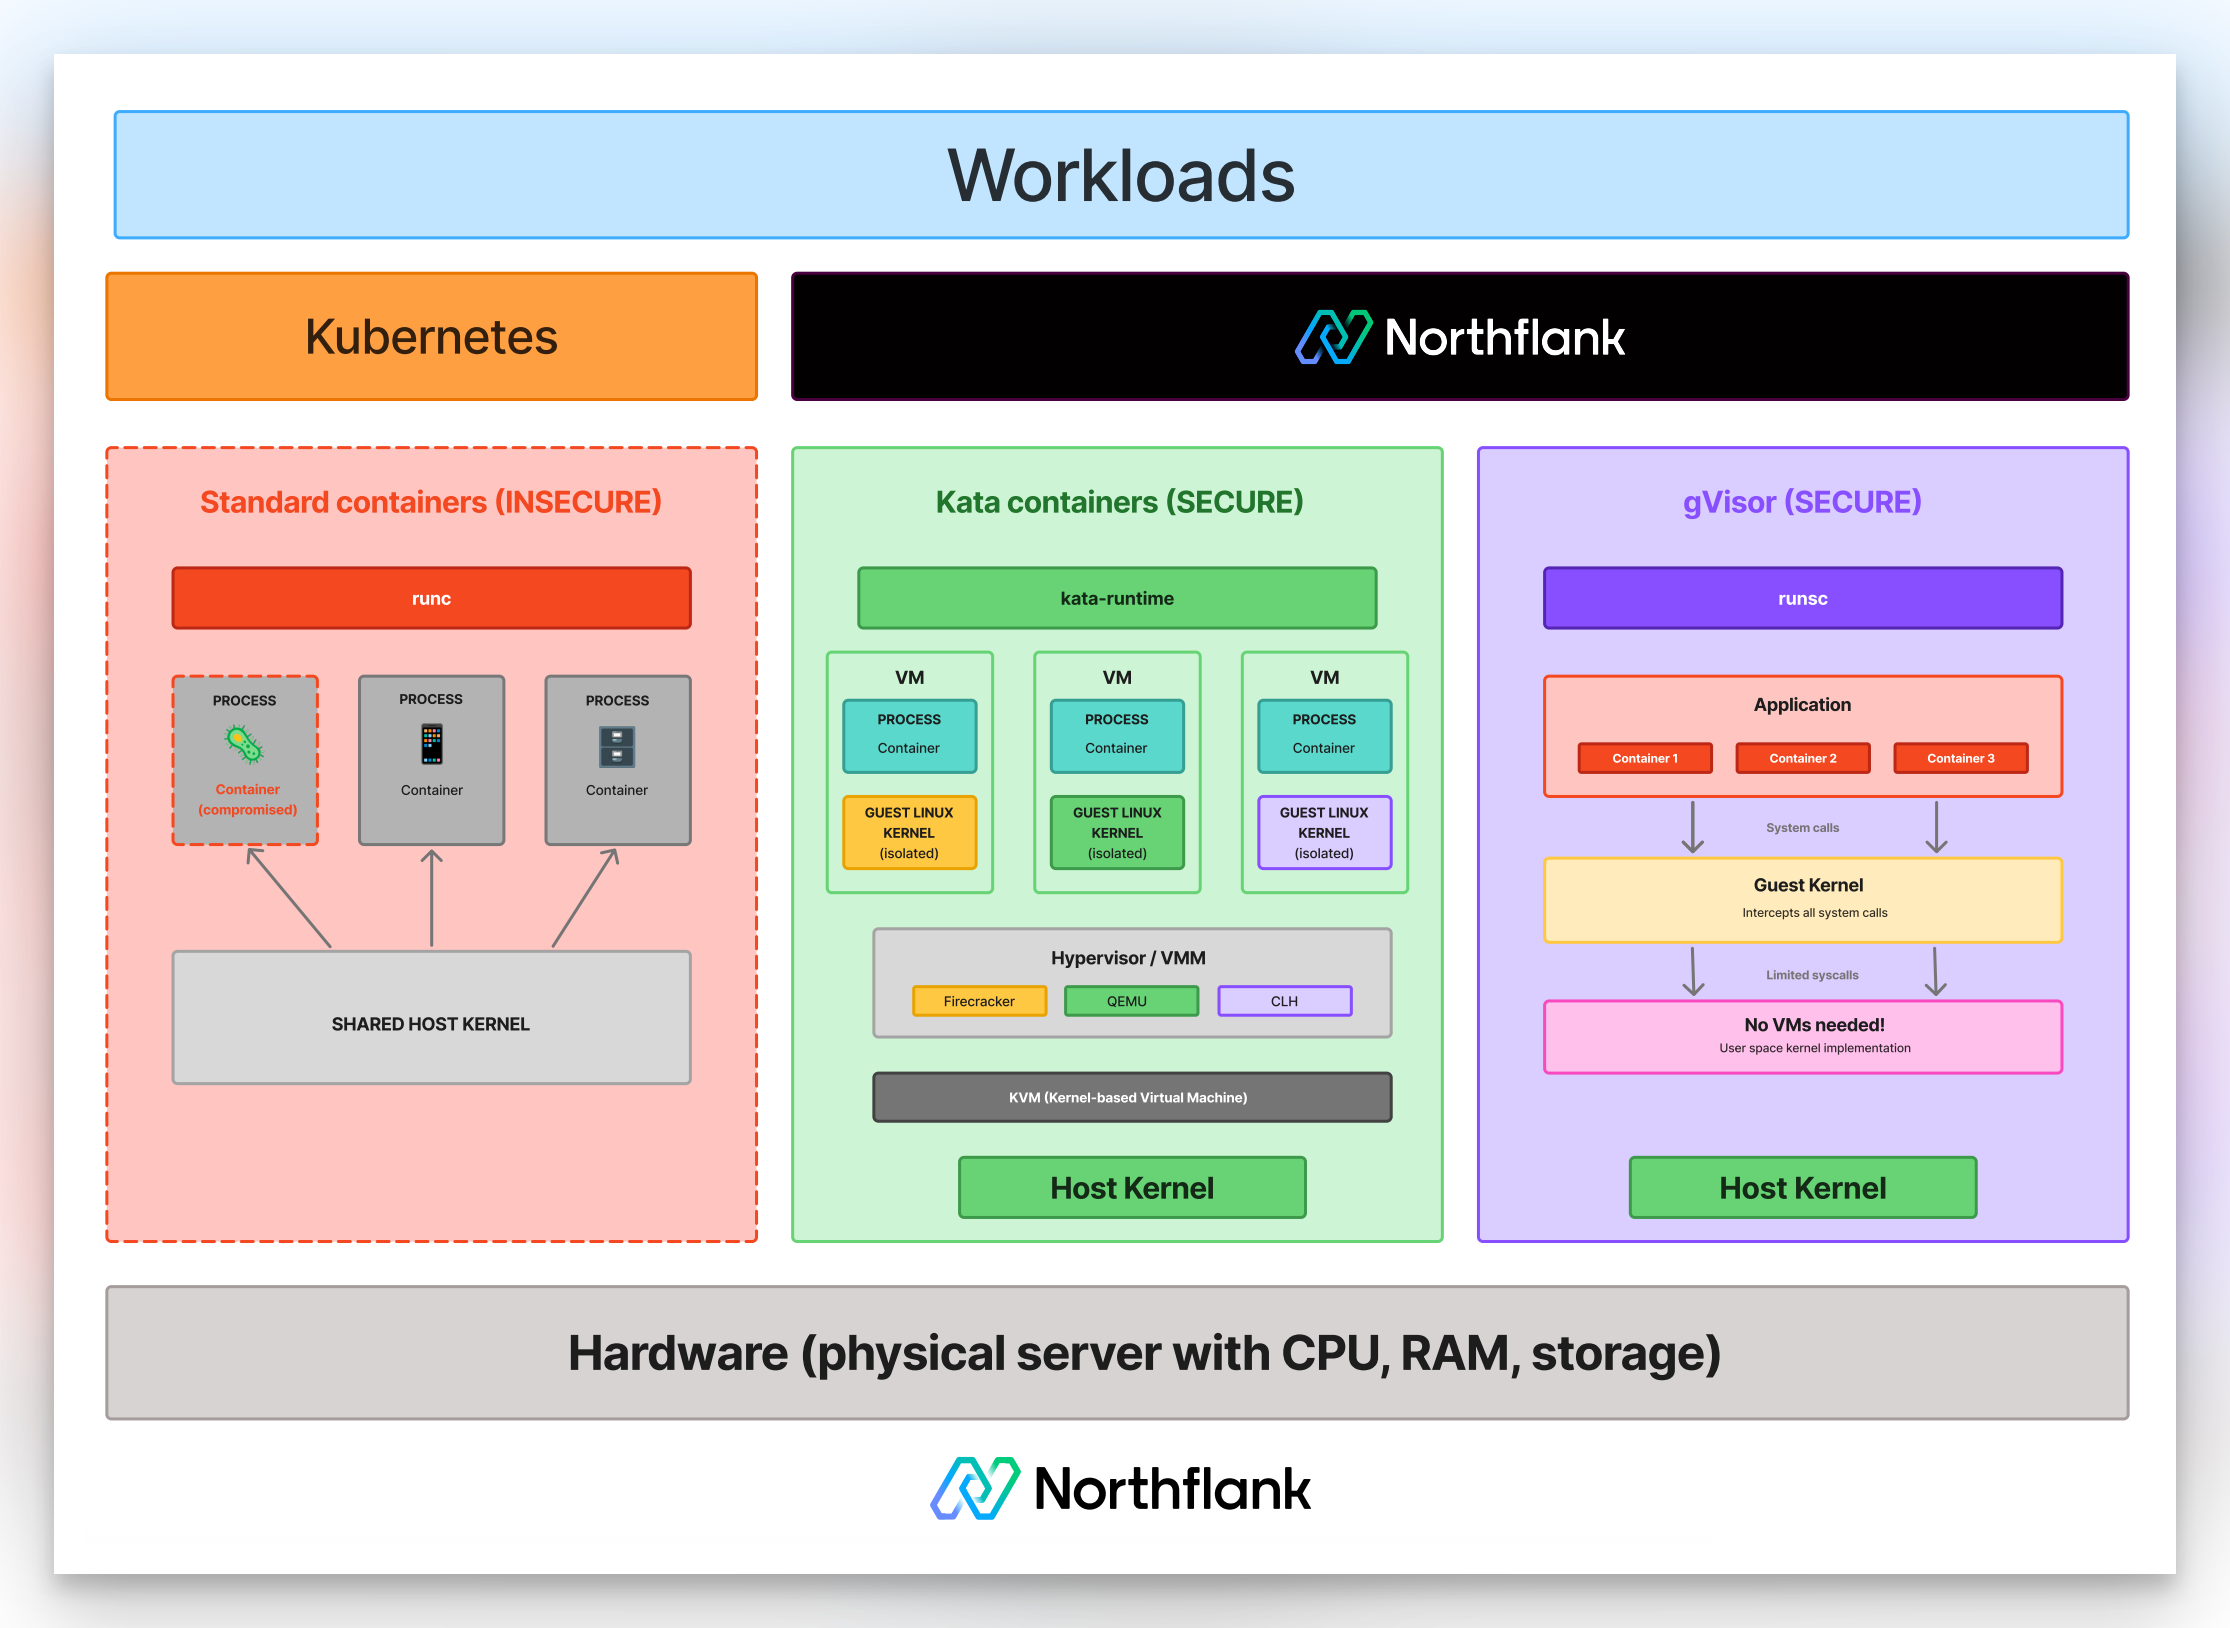2230x1628 pixels.
Task: Click Intercepts all system calls text
Action: (x=1814, y=913)
